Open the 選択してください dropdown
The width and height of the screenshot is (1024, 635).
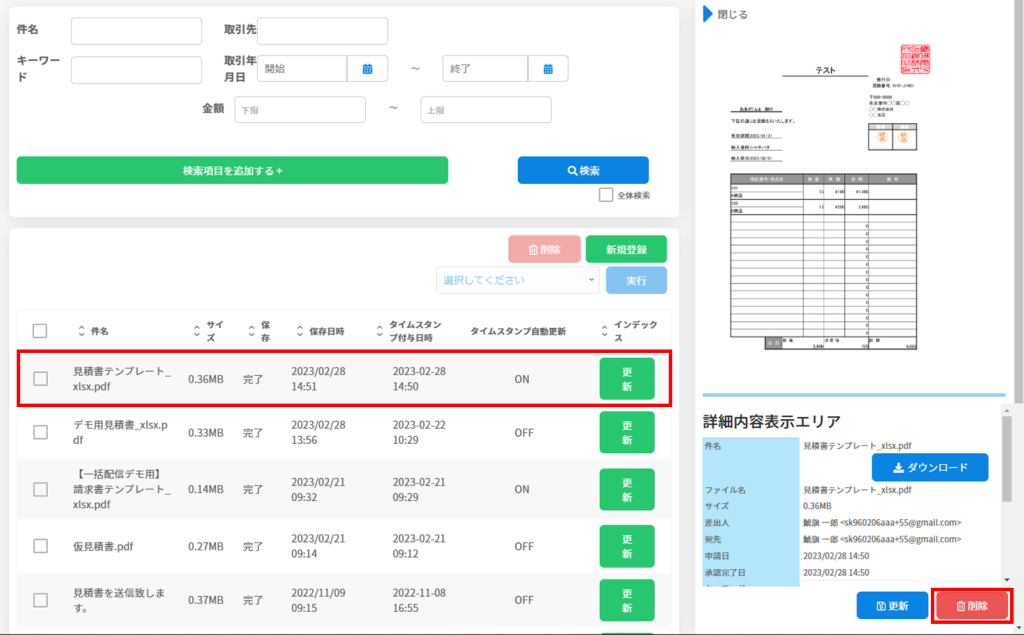[x=518, y=280]
